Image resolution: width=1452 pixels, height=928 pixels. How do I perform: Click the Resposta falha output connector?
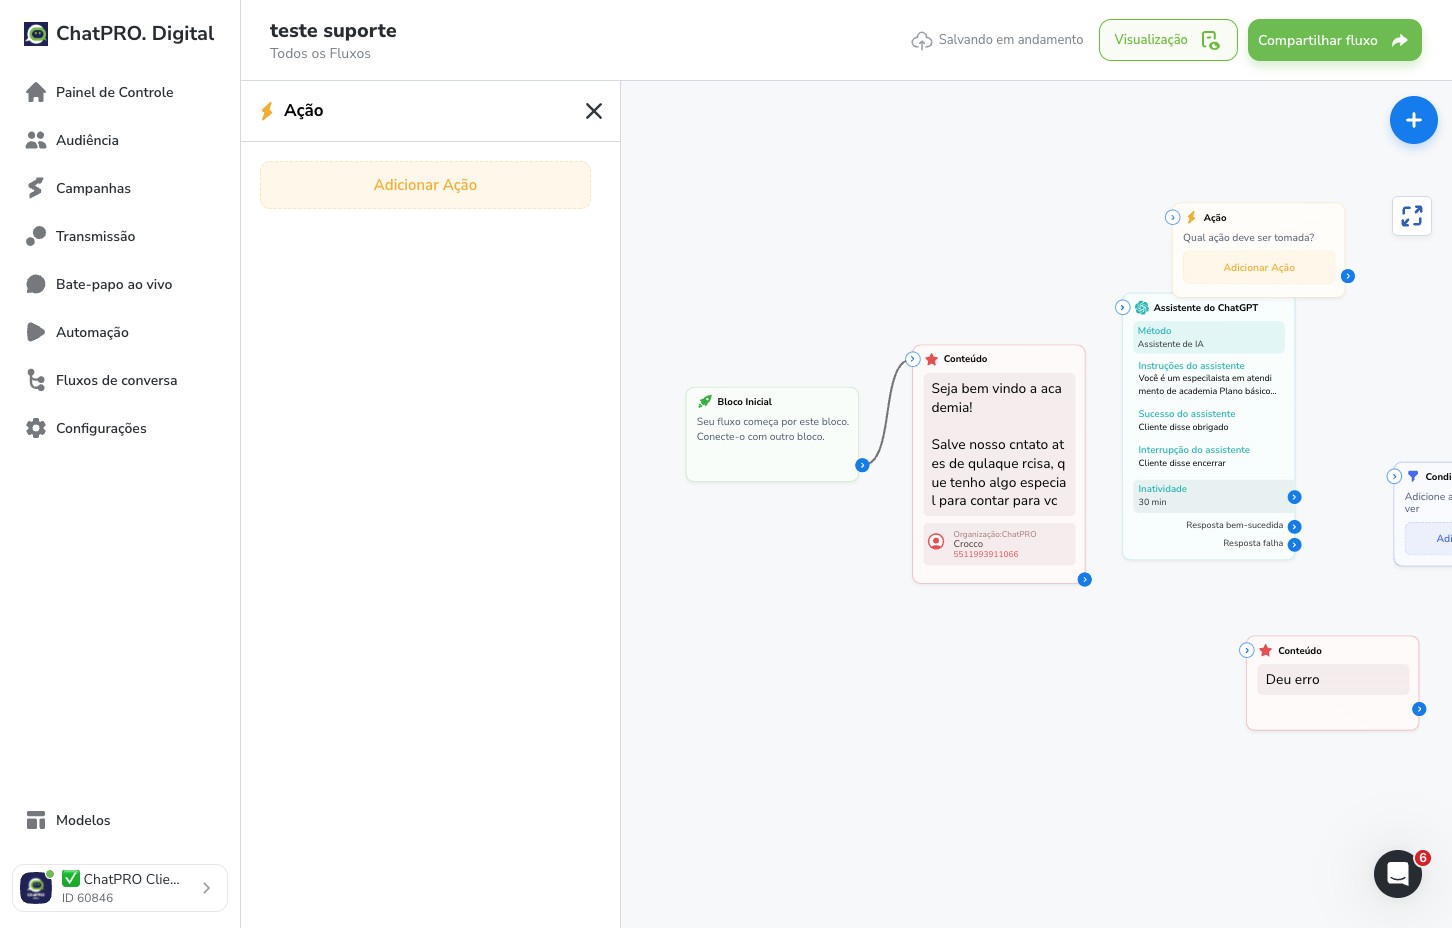click(1294, 545)
